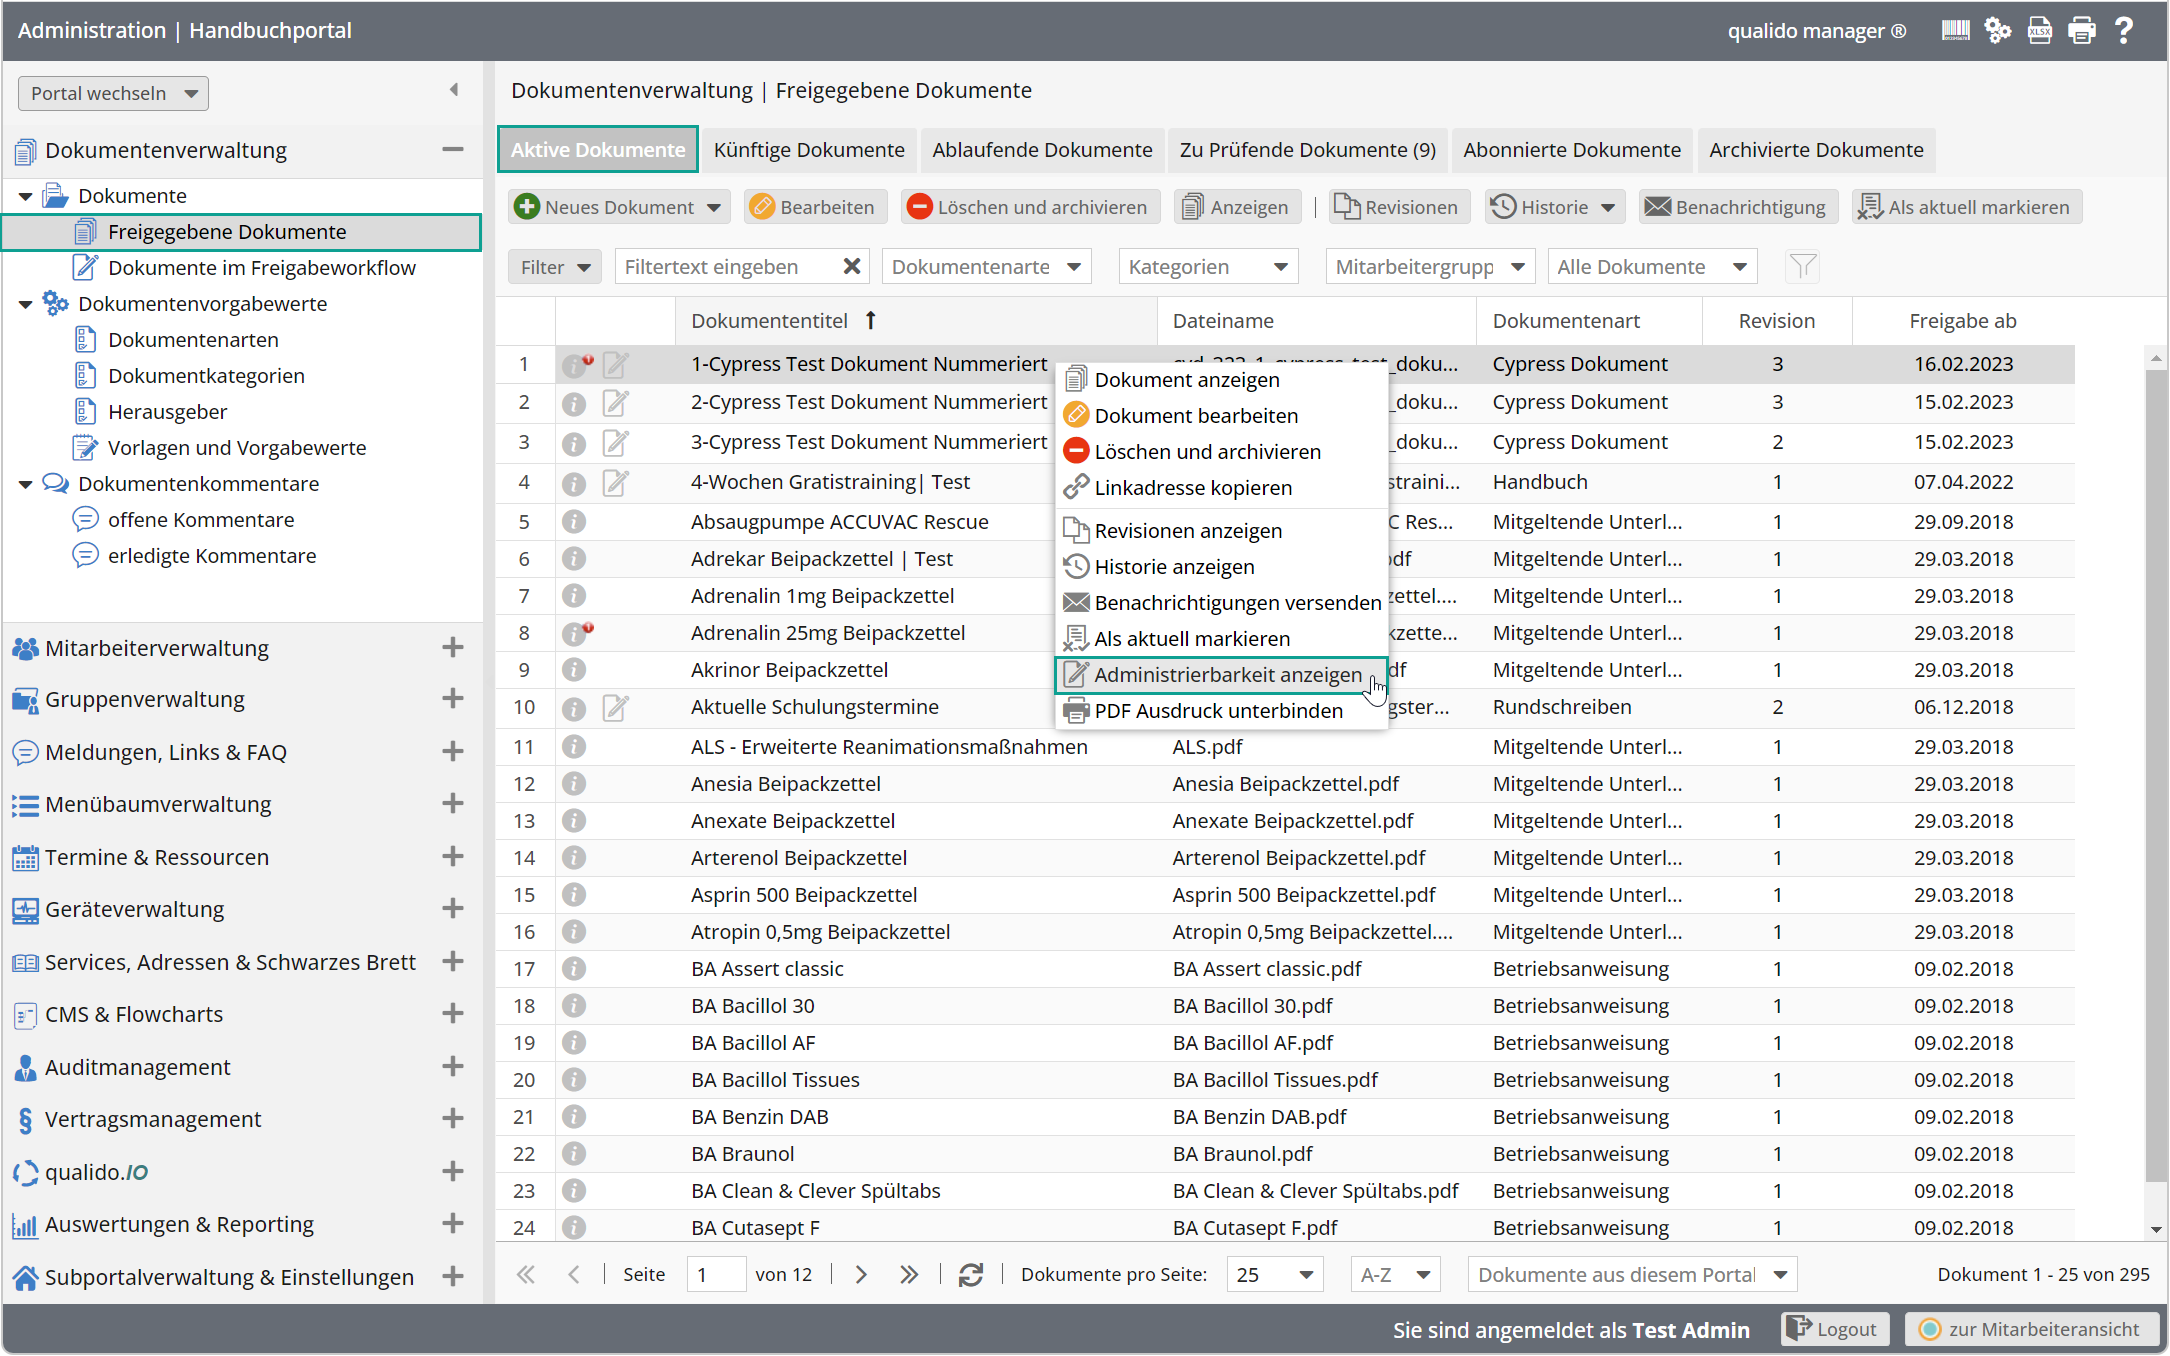Open help question mark icon
2170x1356 pixels.
[x=2124, y=31]
